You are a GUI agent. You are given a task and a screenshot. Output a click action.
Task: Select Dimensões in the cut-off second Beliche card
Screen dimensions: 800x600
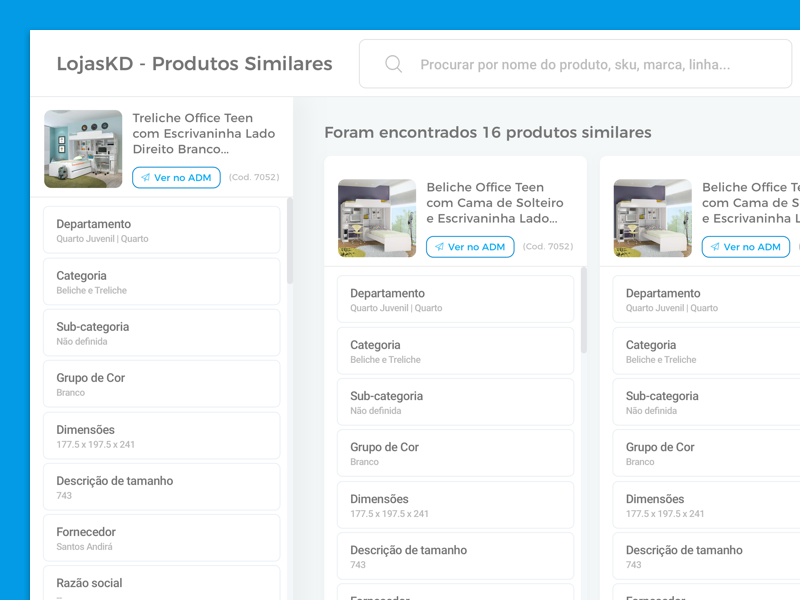(706, 505)
